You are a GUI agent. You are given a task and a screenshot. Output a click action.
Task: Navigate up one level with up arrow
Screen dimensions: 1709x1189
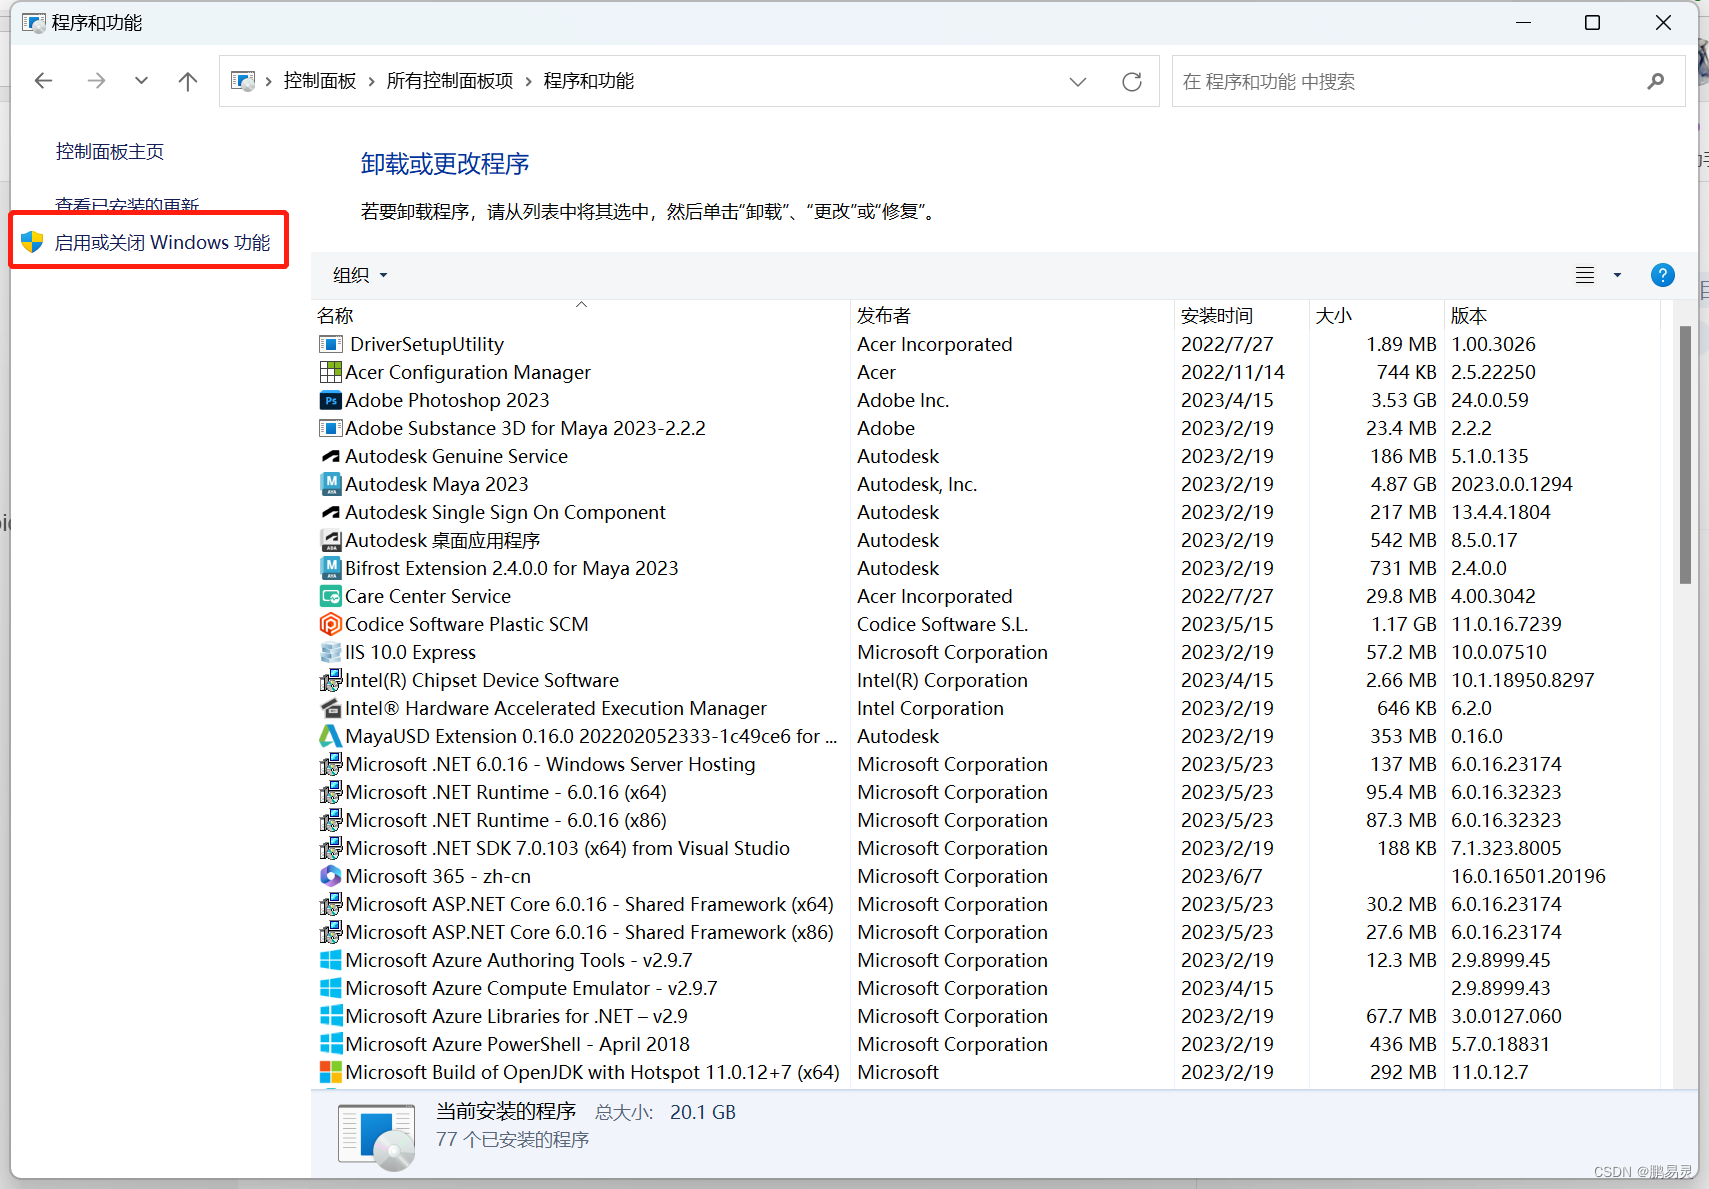click(187, 82)
